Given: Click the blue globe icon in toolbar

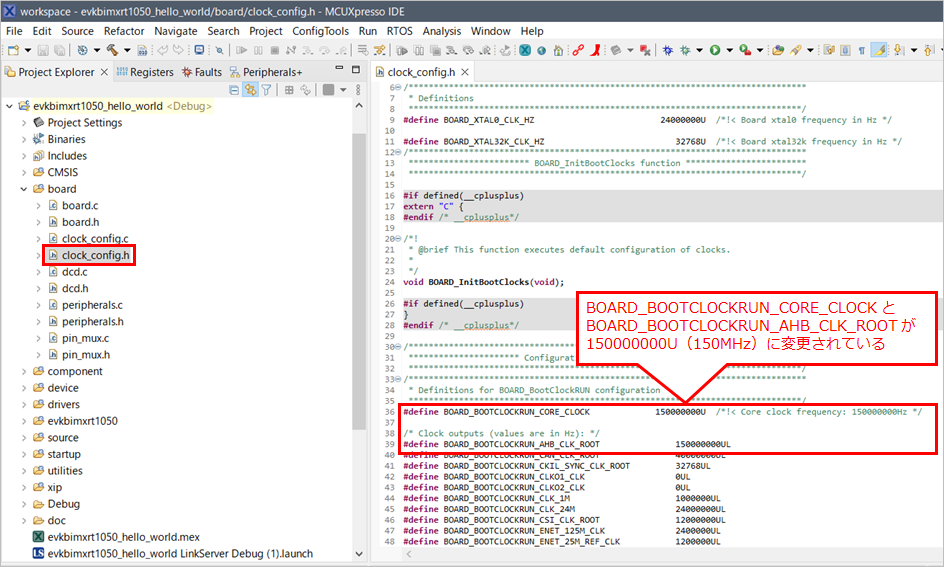Looking at the screenshot, I should [x=542, y=51].
